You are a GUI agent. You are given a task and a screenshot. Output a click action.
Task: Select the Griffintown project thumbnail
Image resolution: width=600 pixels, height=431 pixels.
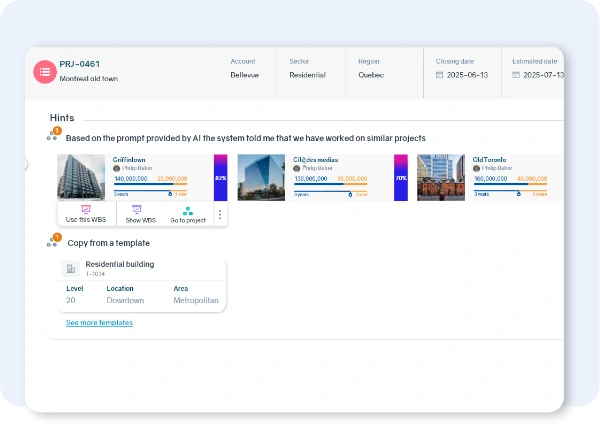point(82,177)
